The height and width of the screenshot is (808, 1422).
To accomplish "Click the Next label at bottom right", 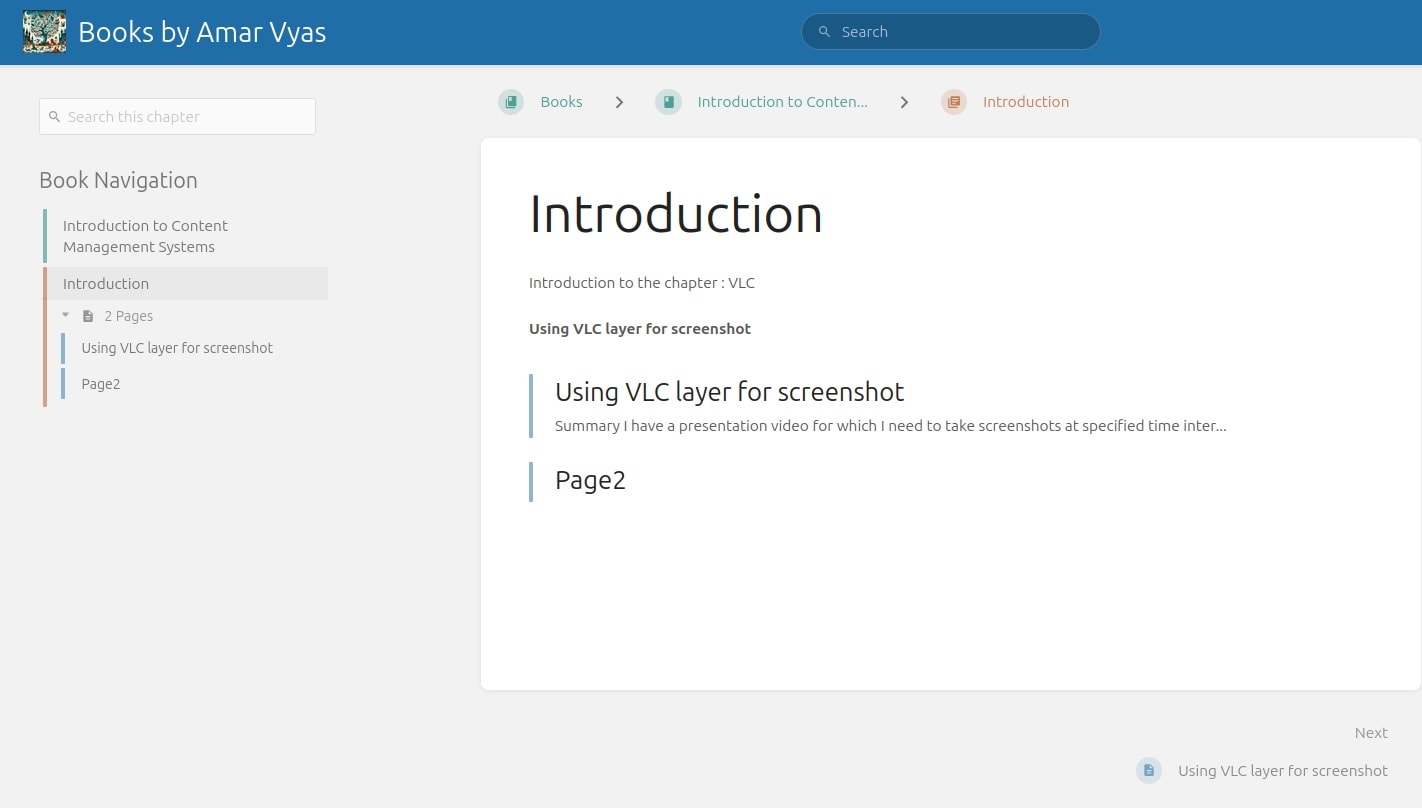I will [x=1371, y=733].
